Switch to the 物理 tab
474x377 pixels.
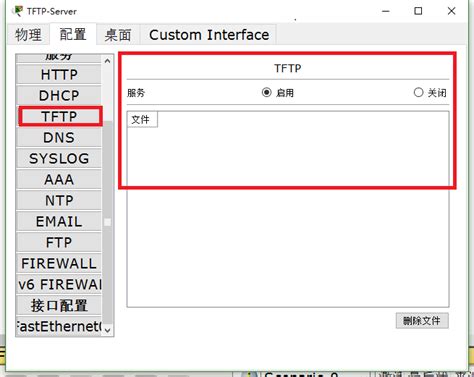(x=28, y=35)
